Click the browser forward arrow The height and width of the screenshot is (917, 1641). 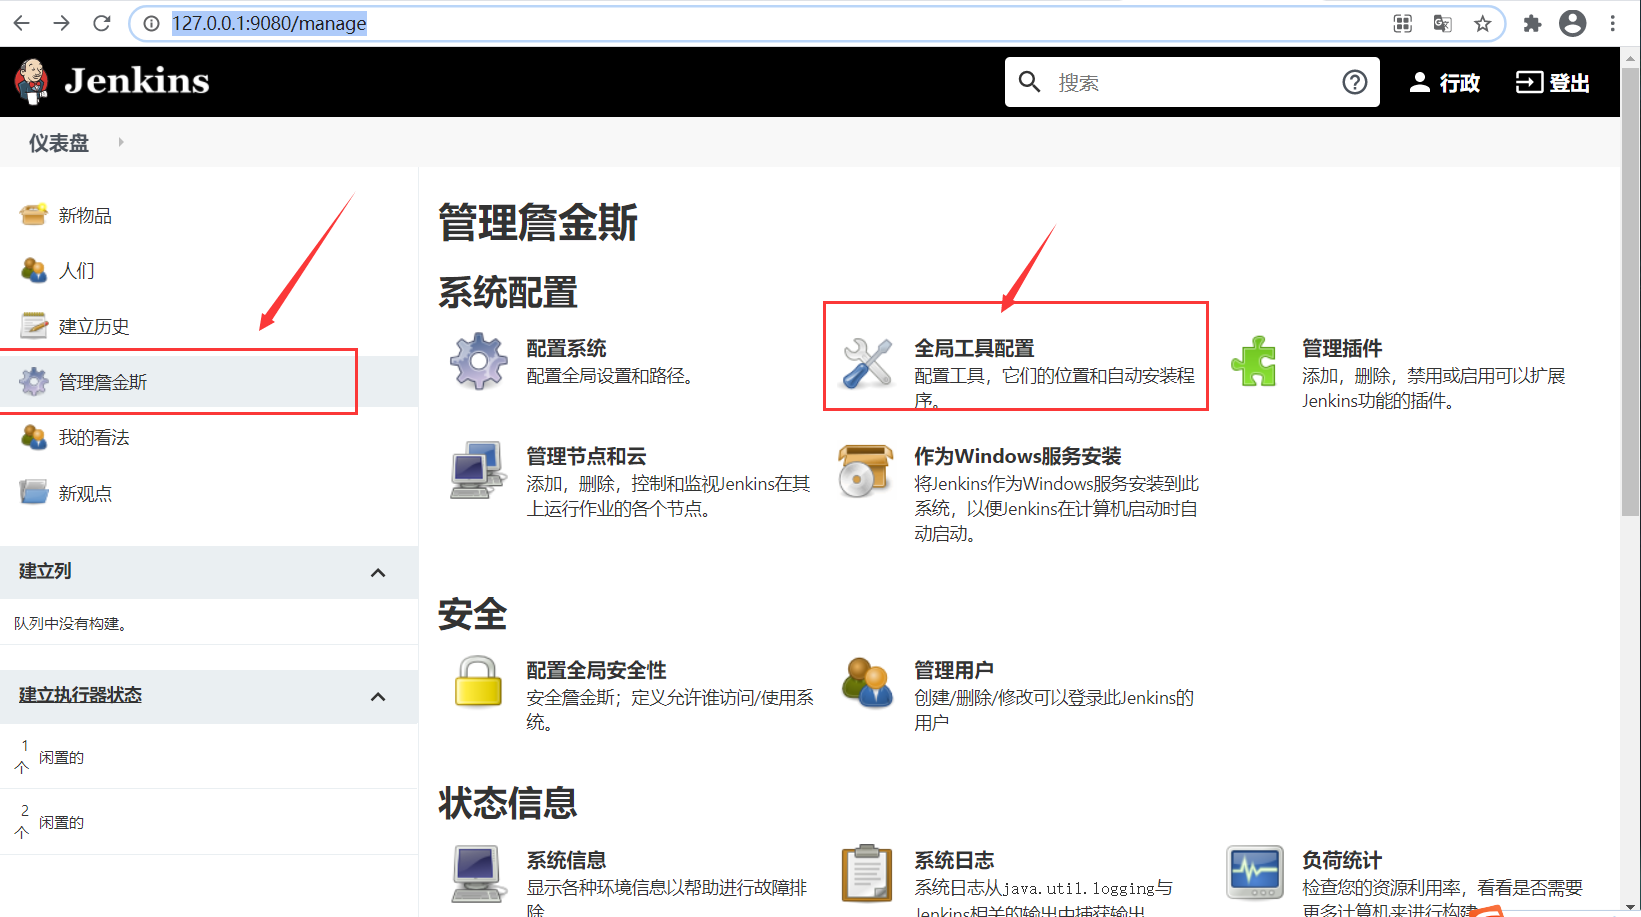(x=62, y=23)
